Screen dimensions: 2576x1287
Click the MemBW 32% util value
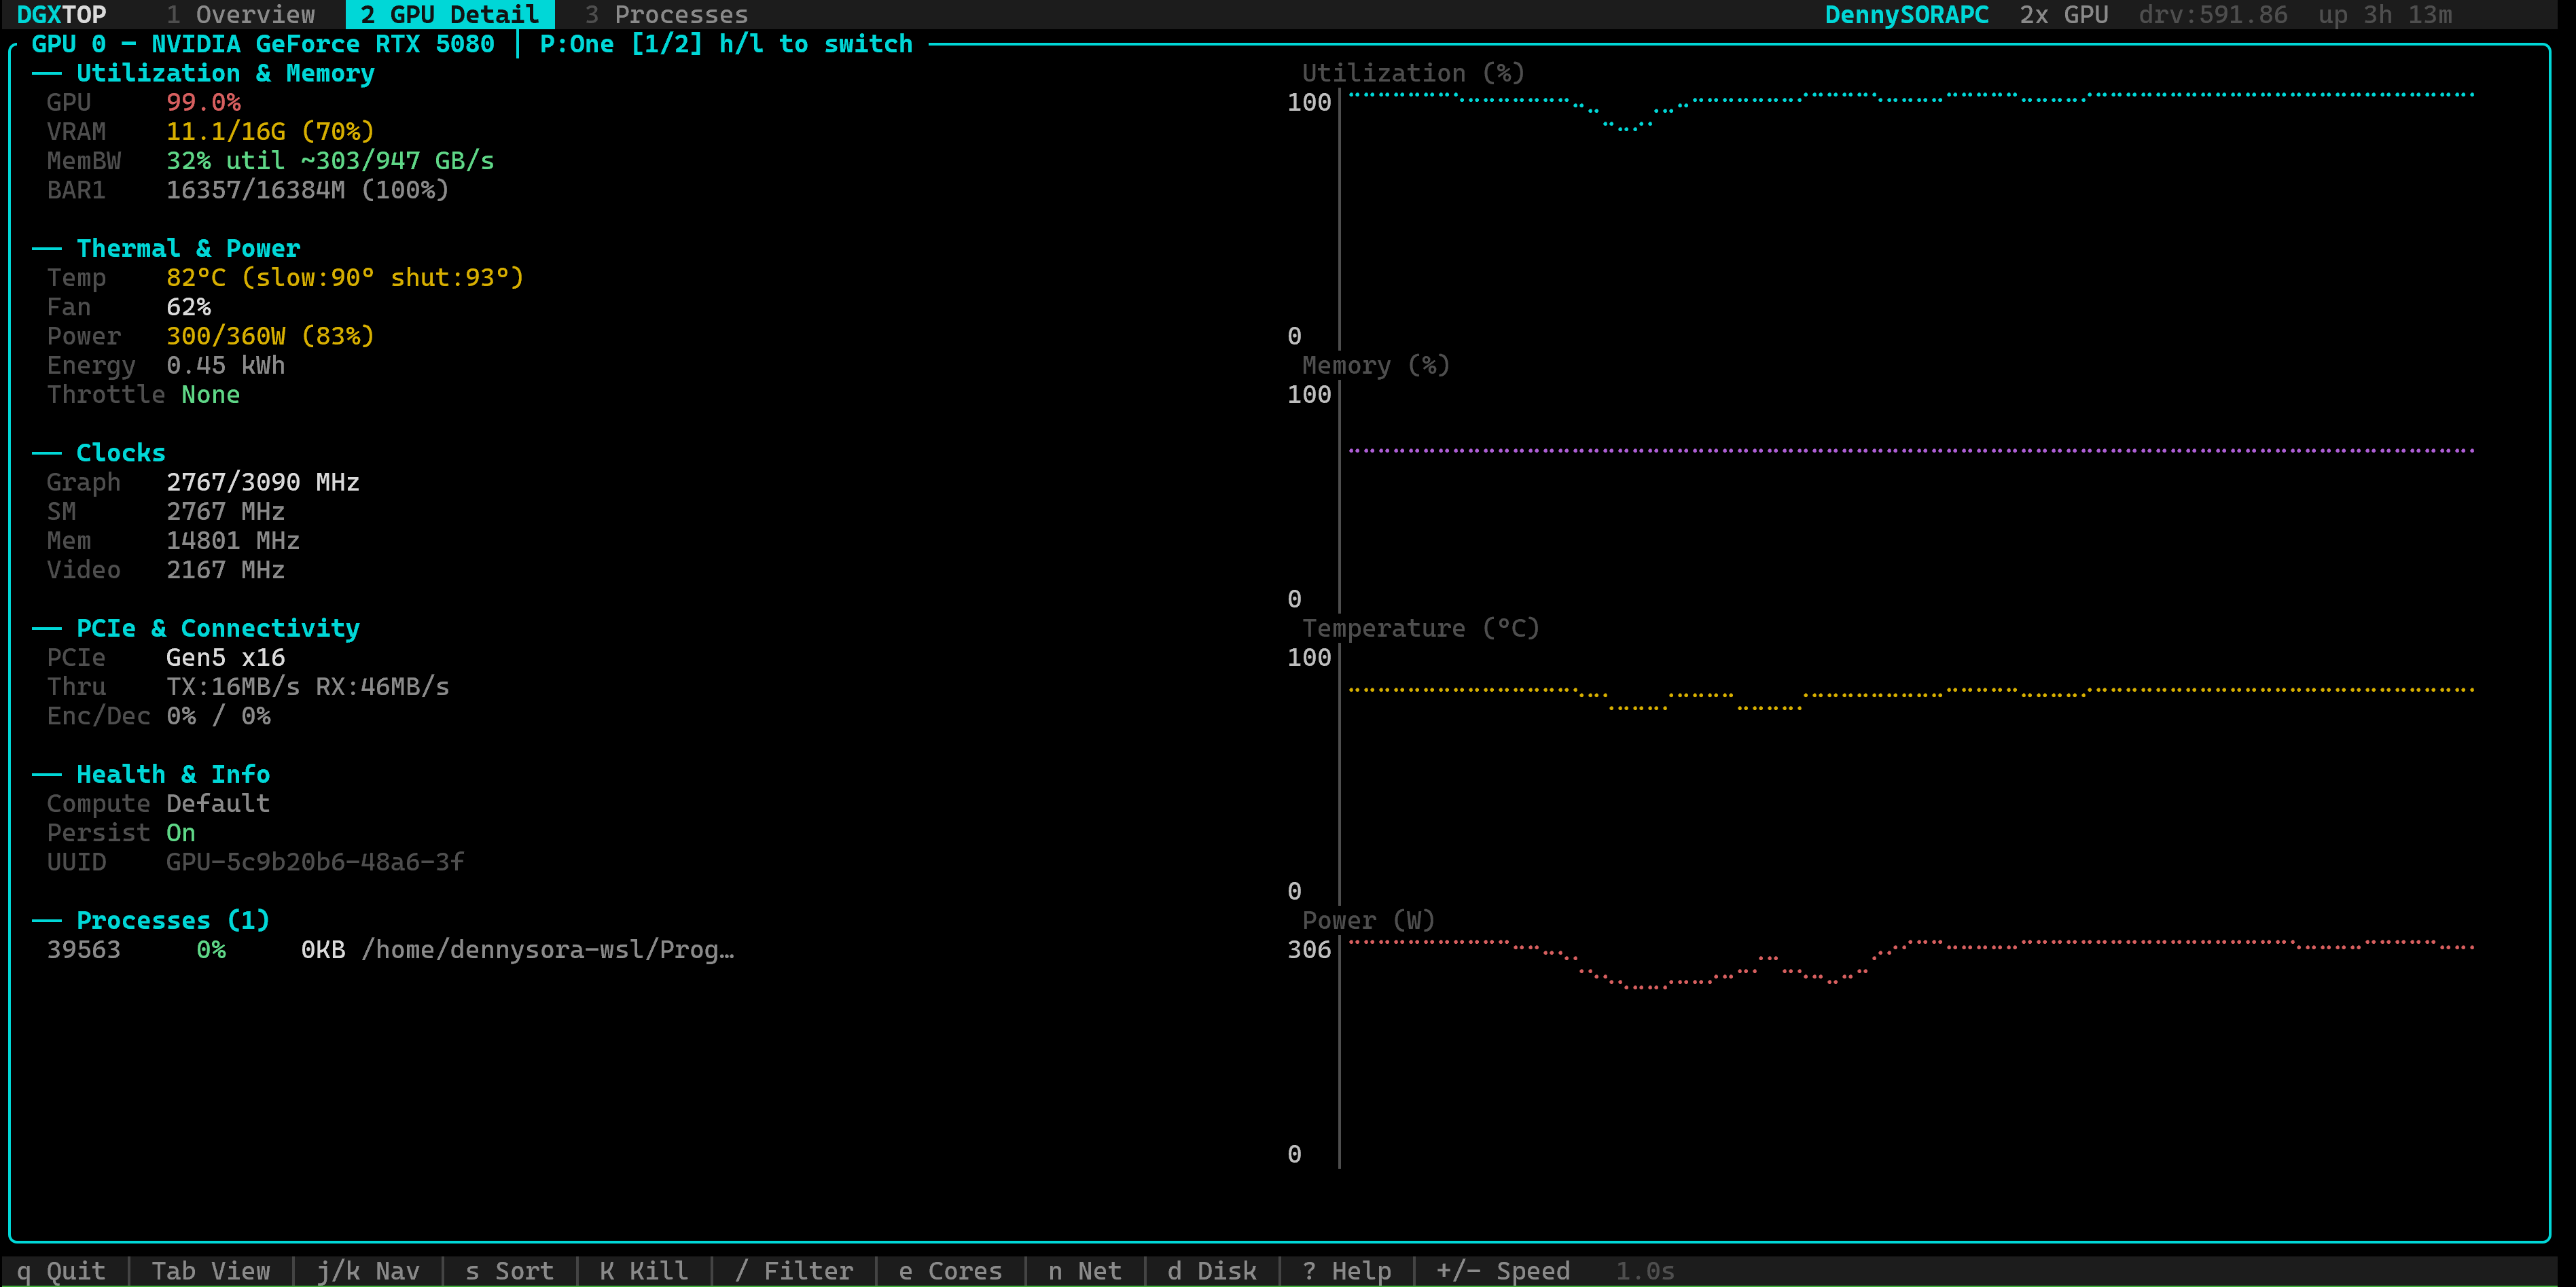click(x=330, y=161)
